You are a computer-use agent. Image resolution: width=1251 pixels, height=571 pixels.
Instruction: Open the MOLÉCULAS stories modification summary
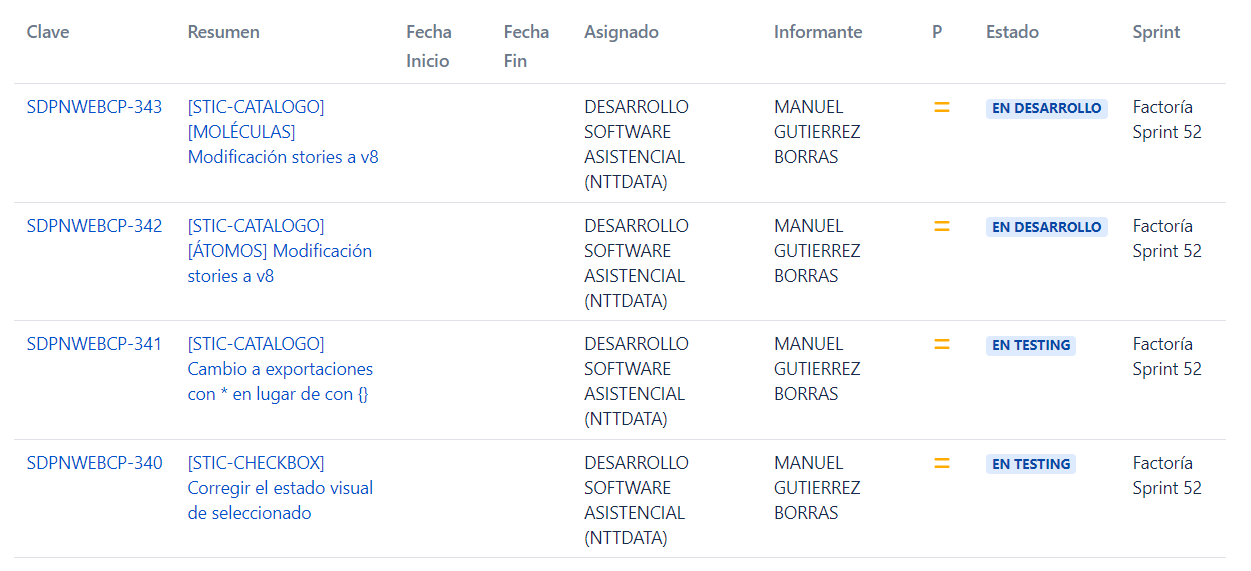click(283, 132)
